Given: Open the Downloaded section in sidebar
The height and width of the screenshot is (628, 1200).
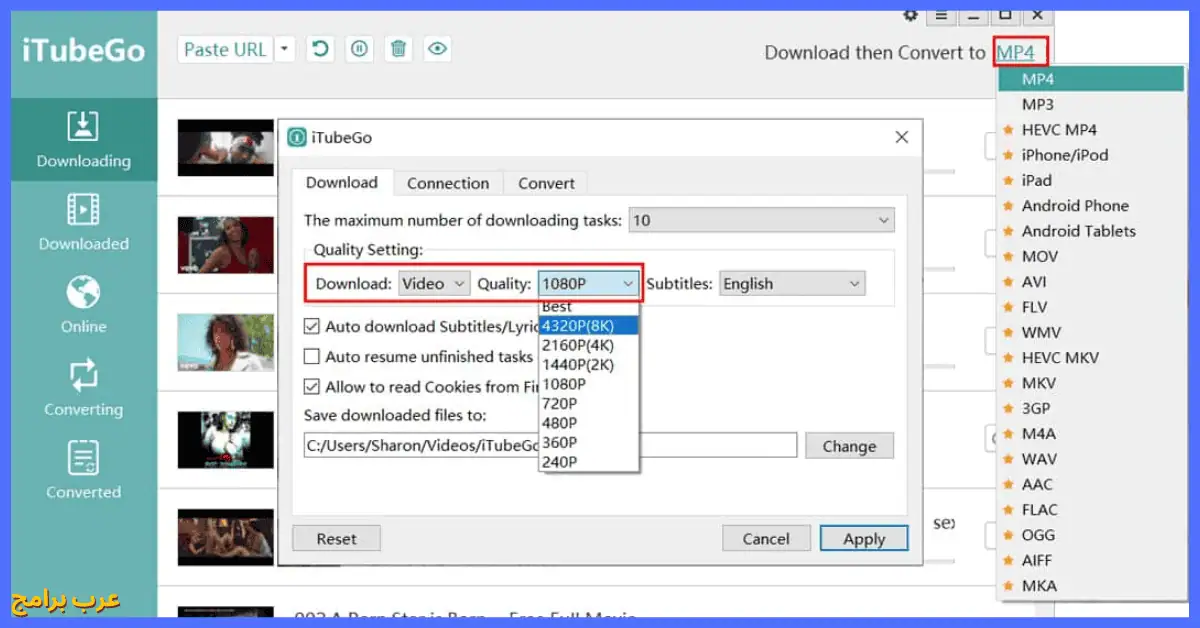Looking at the screenshot, I should point(84,223).
